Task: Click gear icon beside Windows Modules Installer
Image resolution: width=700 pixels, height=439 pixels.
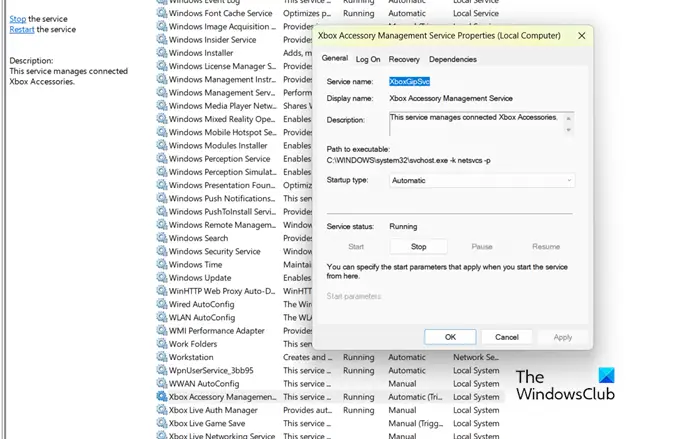Action: coord(161,145)
